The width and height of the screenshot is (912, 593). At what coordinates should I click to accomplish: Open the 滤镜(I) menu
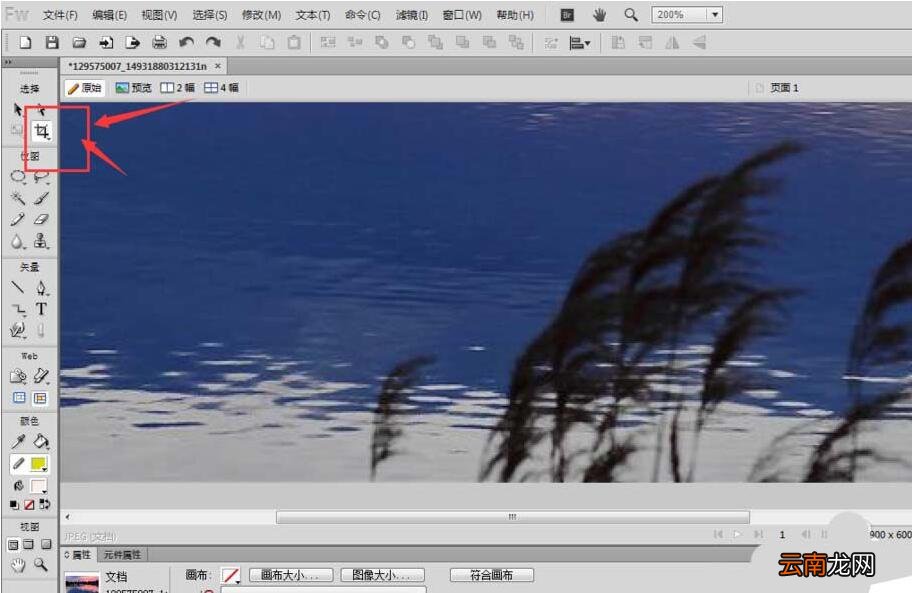click(412, 15)
